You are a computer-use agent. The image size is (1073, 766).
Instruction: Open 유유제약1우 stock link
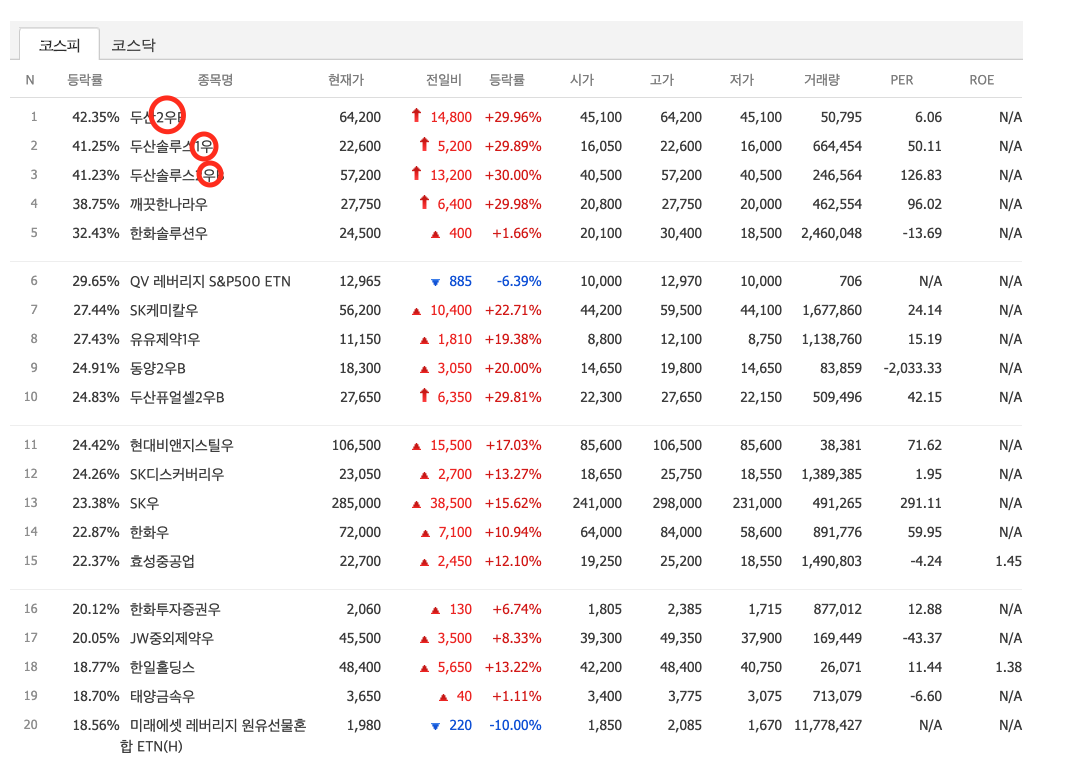point(165,339)
